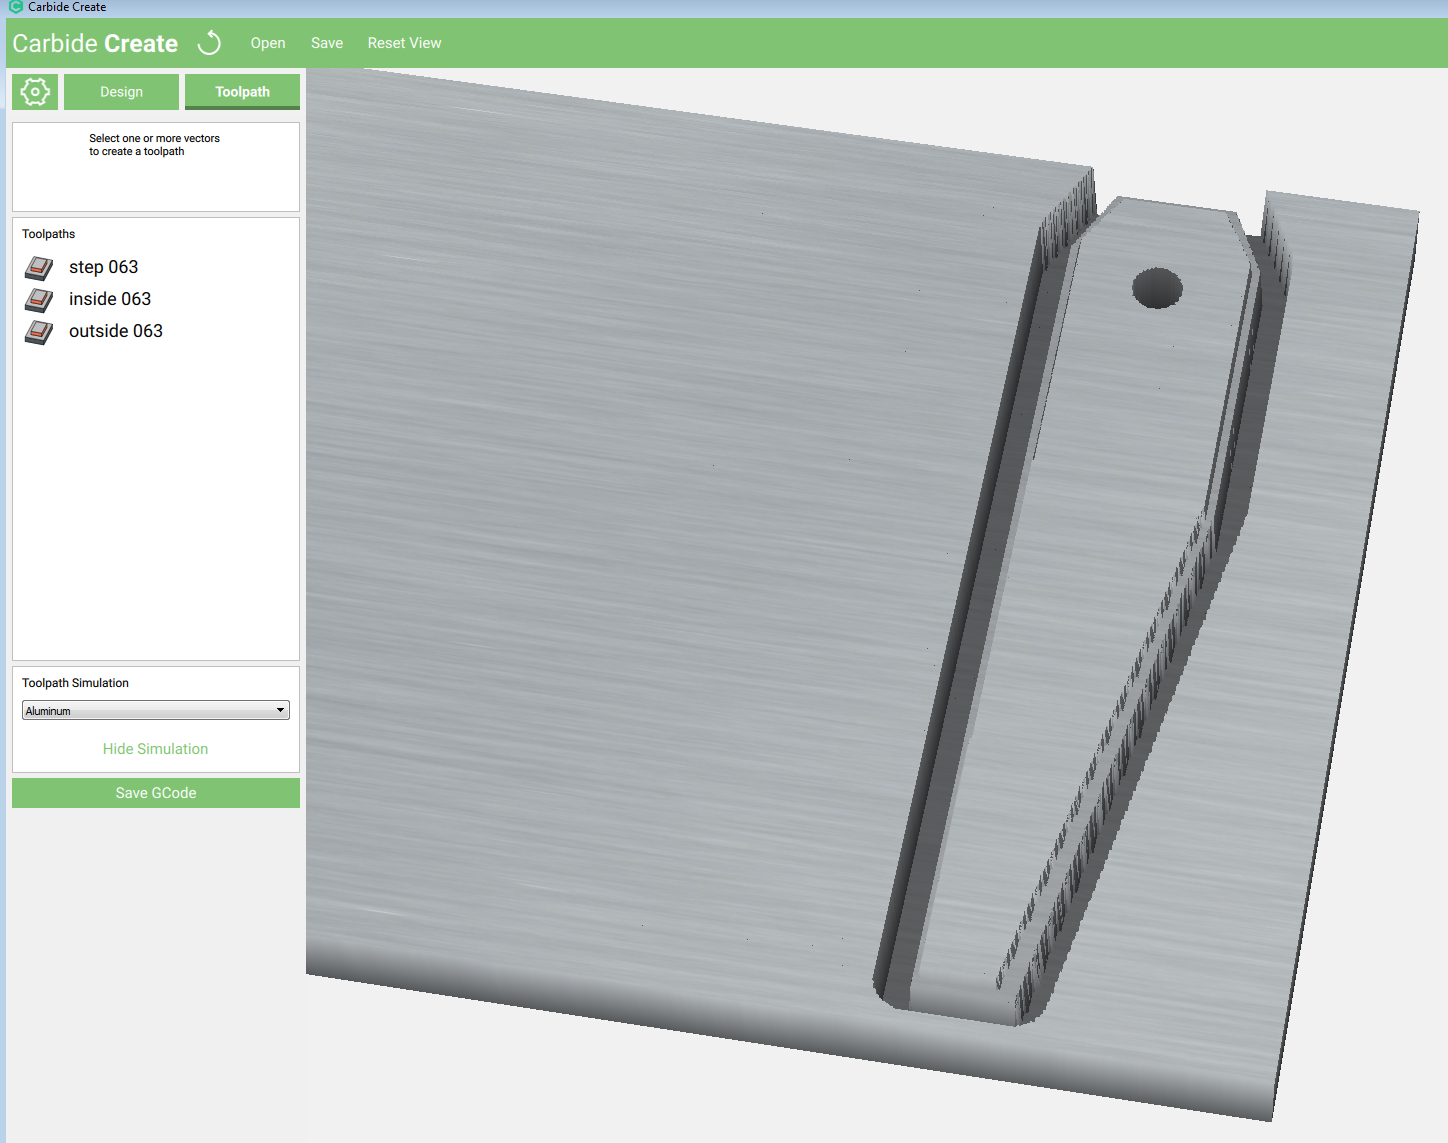Click Reset View in the top bar

point(404,43)
